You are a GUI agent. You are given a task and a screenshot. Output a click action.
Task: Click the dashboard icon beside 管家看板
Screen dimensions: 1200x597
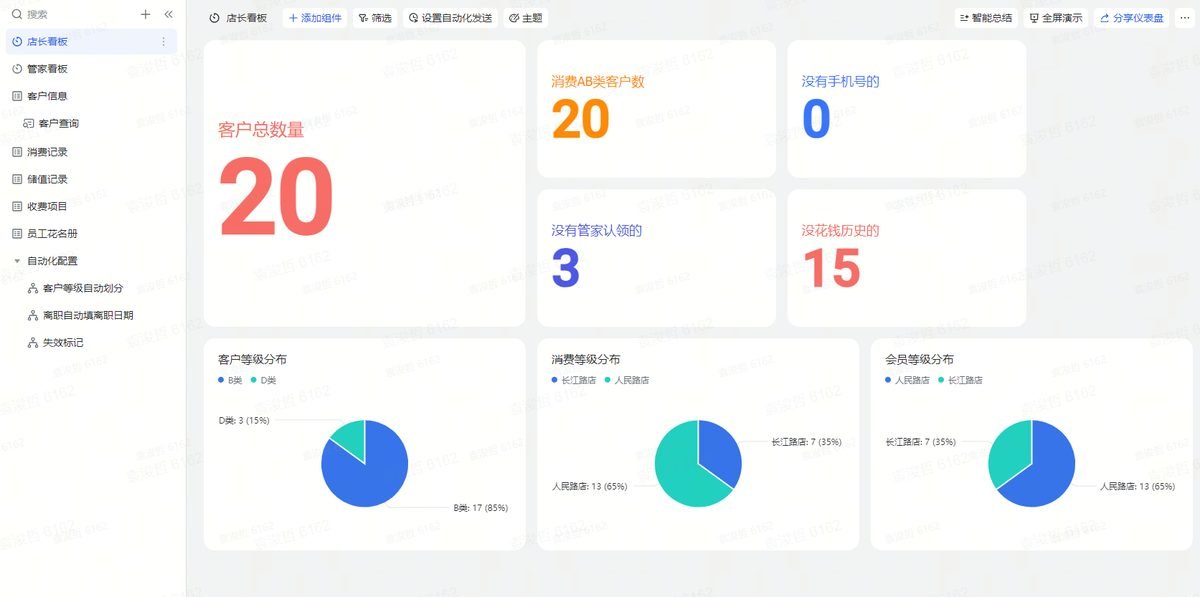click(17, 69)
